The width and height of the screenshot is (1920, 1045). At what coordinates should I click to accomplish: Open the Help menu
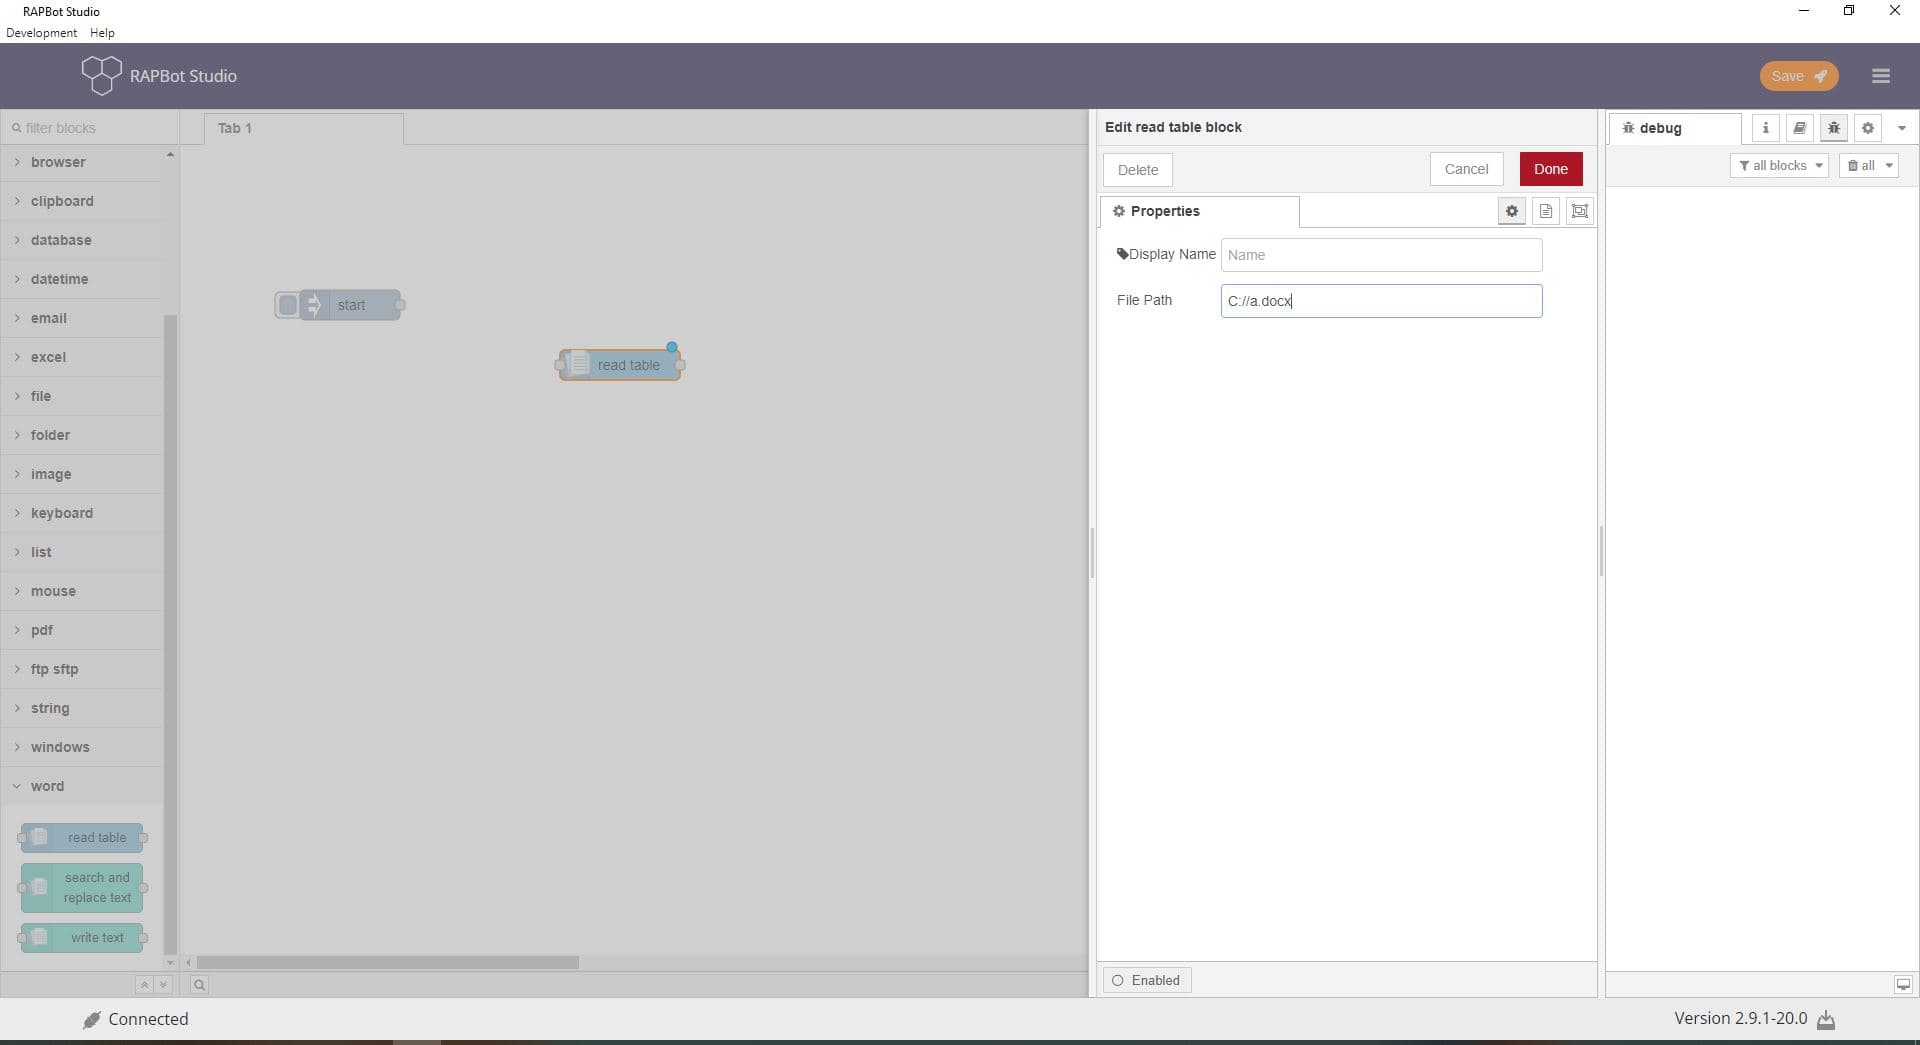(x=102, y=33)
